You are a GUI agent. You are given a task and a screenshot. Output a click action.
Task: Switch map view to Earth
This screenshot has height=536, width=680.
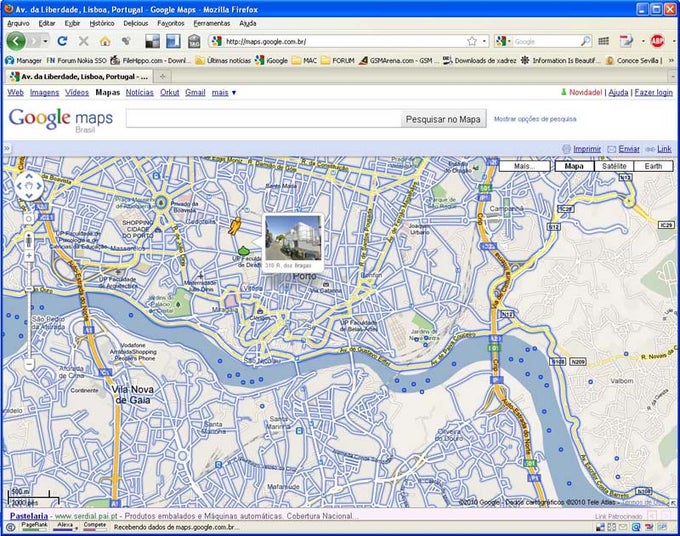pyautogui.click(x=653, y=166)
